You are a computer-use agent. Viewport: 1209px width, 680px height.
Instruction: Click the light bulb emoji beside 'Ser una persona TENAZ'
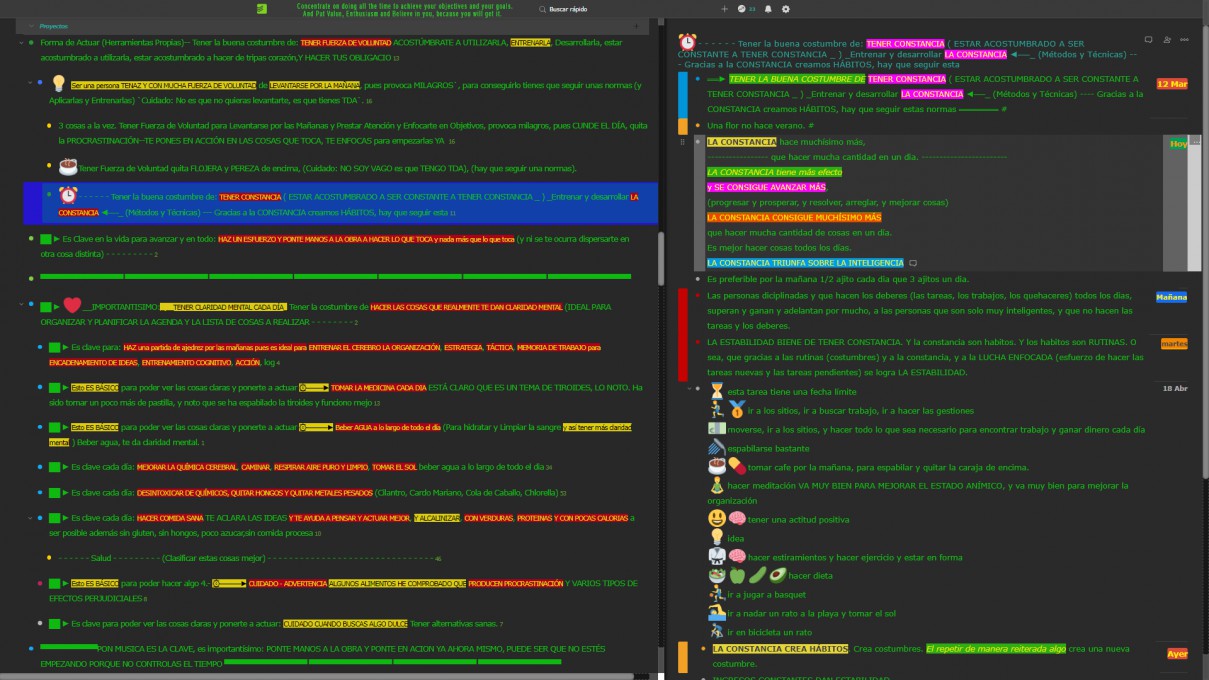[59, 83]
